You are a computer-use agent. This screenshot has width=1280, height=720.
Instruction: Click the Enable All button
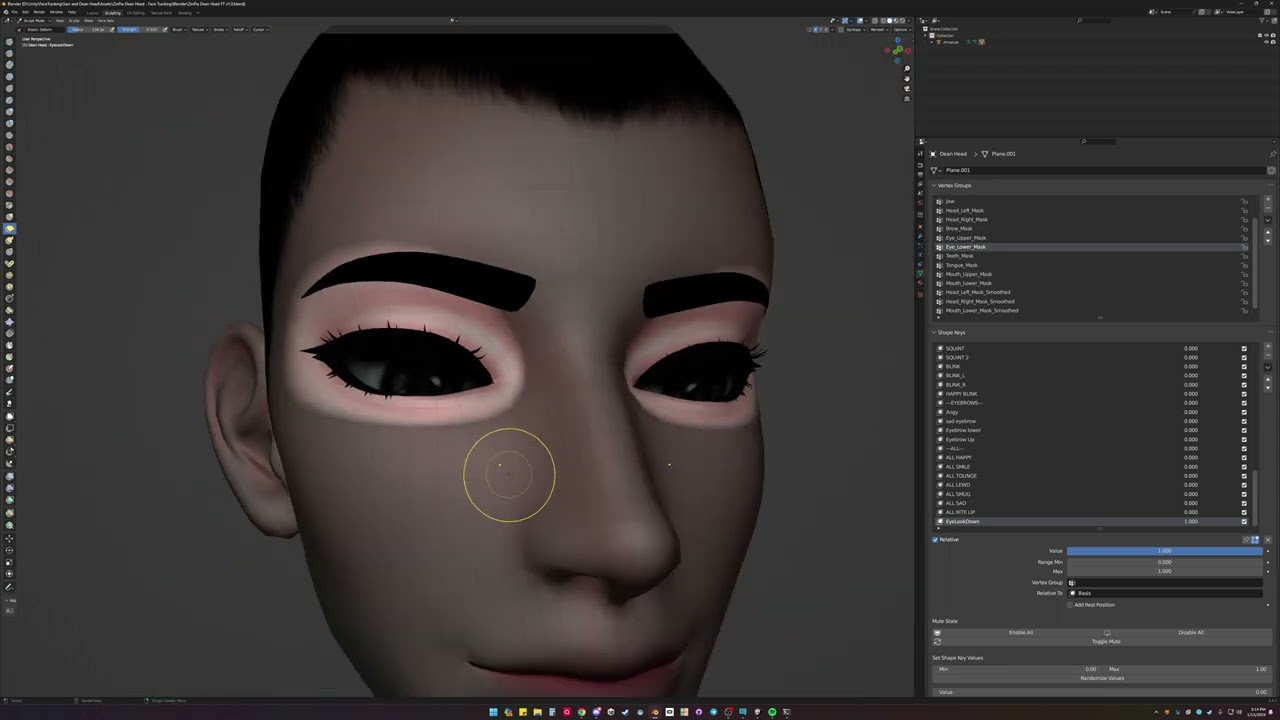coord(1020,632)
